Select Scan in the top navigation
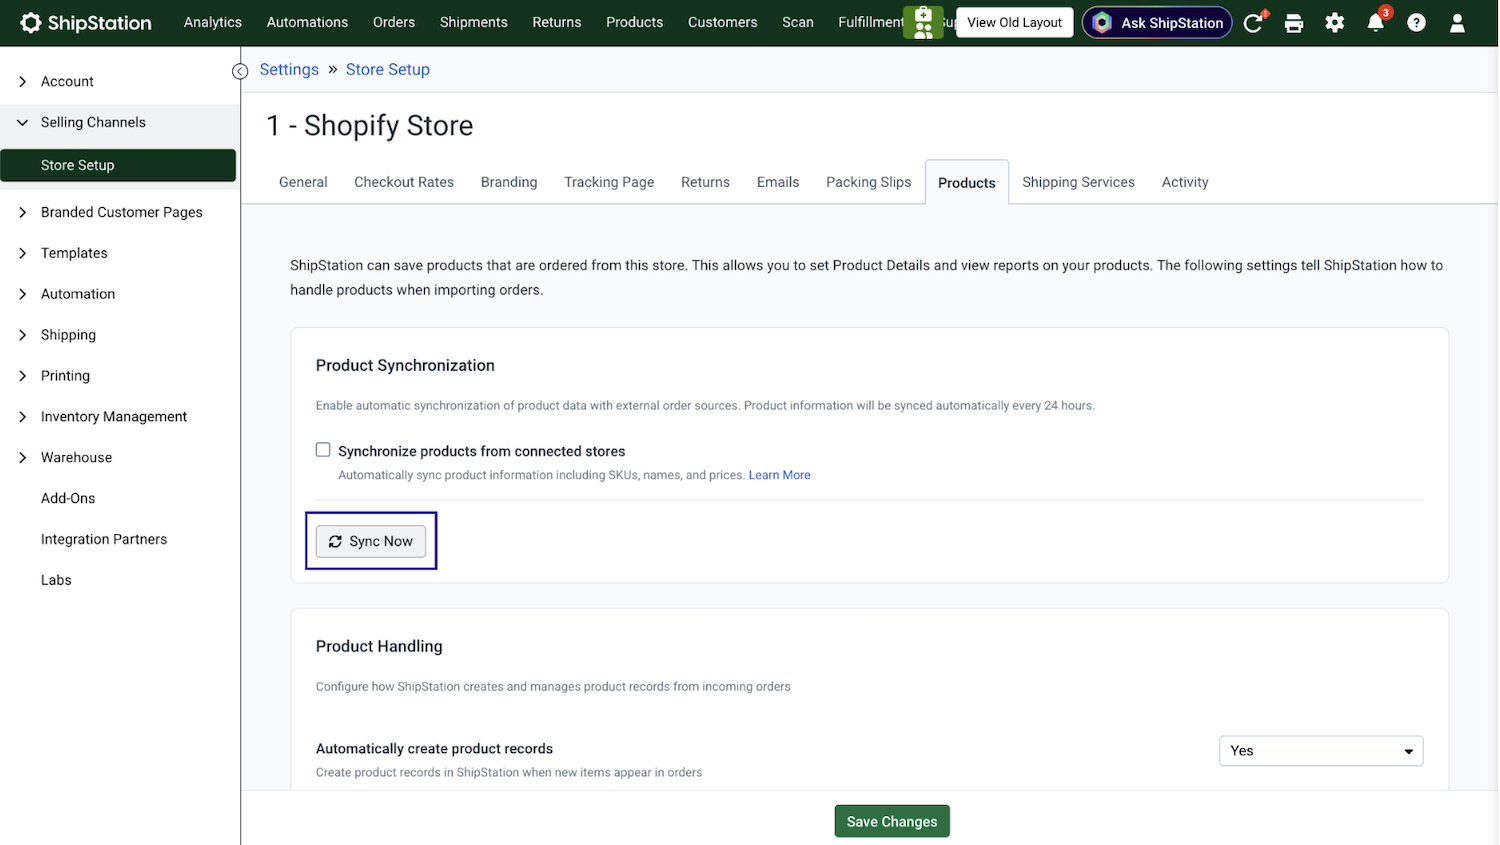 [798, 22]
